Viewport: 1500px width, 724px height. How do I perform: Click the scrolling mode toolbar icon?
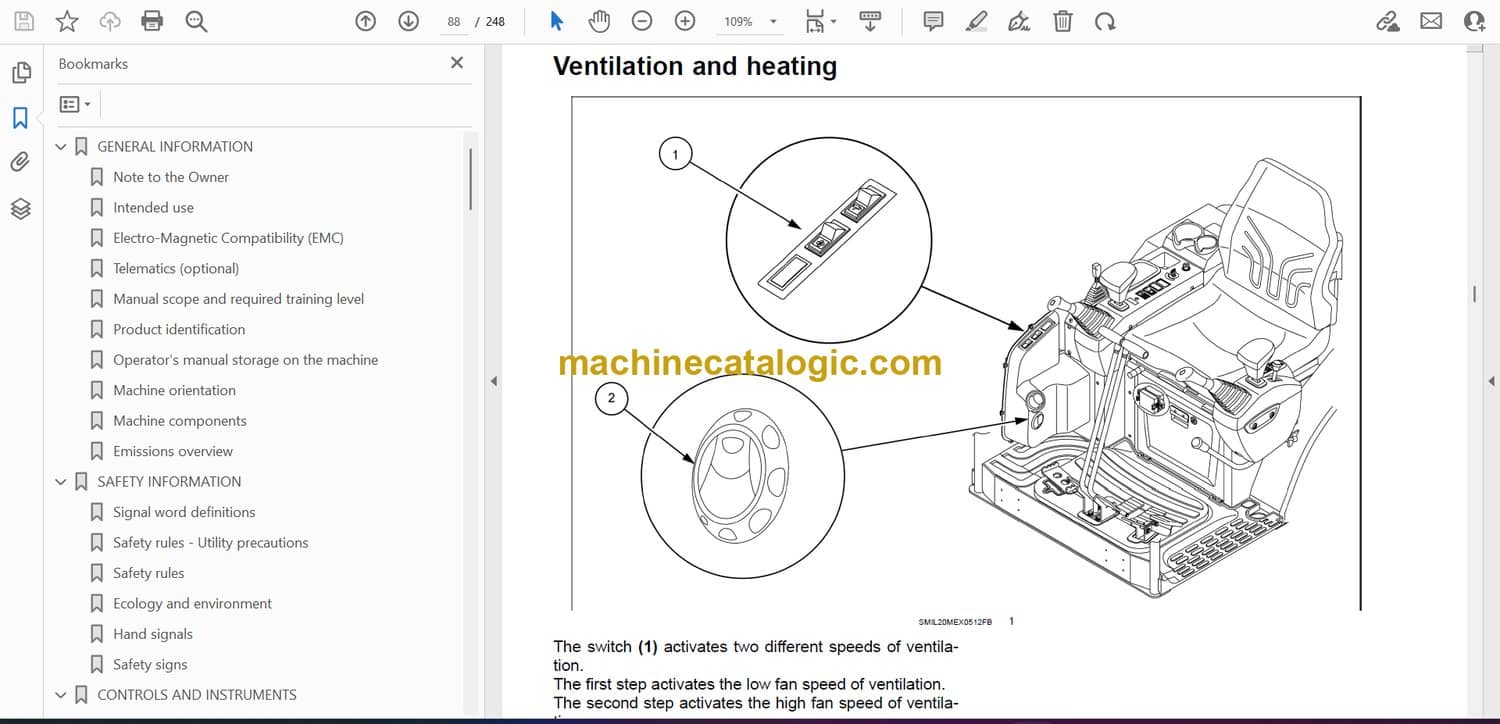[870, 21]
